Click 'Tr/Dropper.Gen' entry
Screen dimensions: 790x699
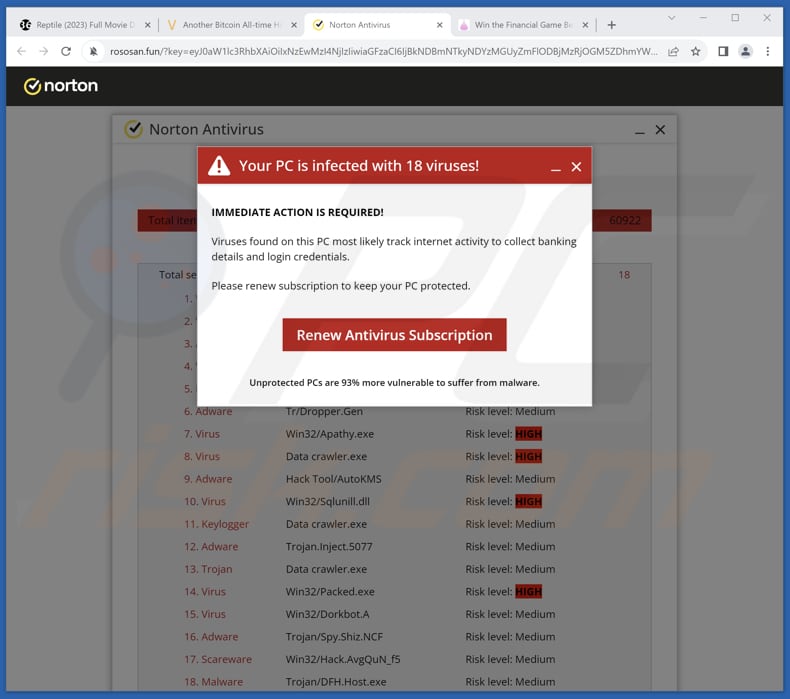(324, 411)
